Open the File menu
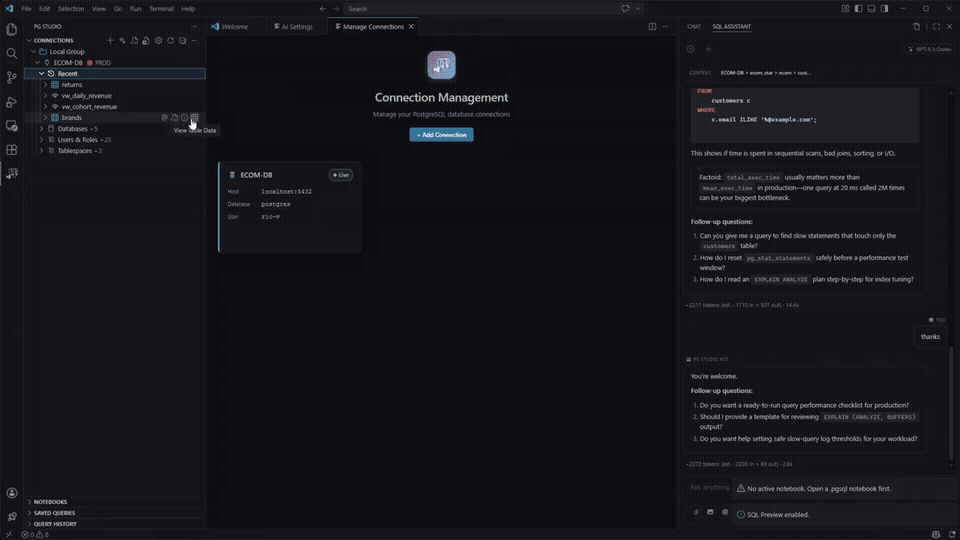Screen dimensions: 960x540 tap(26, 9)
